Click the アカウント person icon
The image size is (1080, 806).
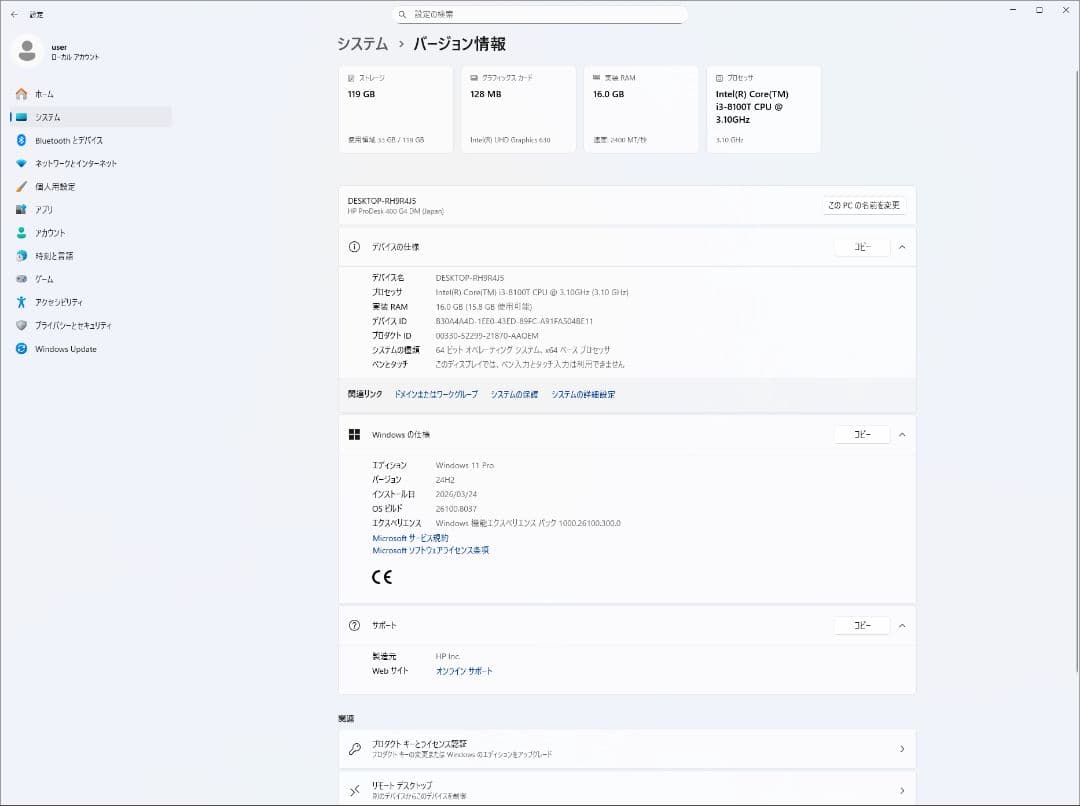(x=21, y=233)
